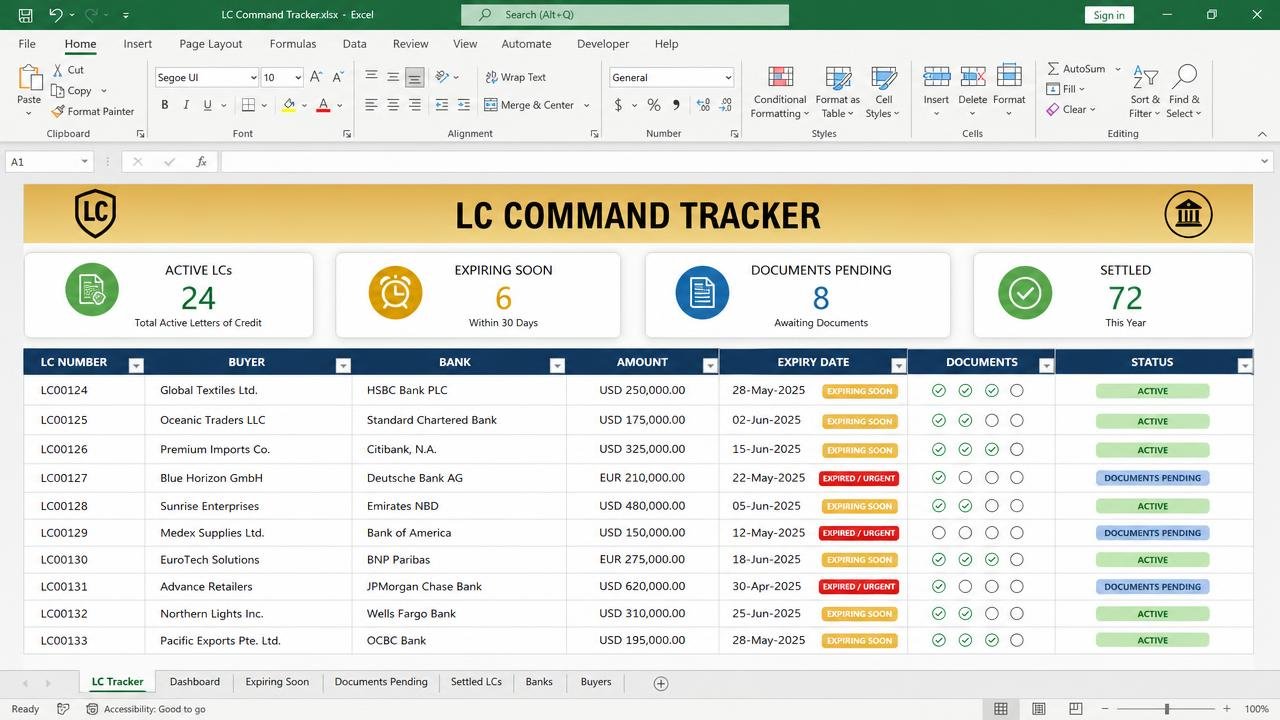Click the Percent Style icon
Image resolution: width=1280 pixels, height=720 pixels.
(x=653, y=105)
